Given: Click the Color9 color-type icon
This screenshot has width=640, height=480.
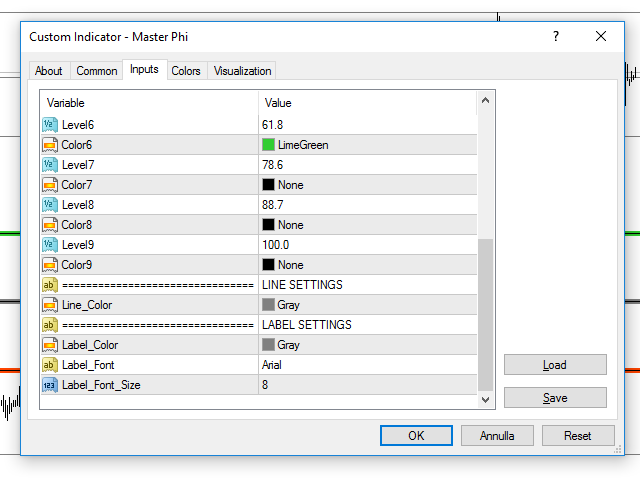Looking at the screenshot, I should (50, 265).
